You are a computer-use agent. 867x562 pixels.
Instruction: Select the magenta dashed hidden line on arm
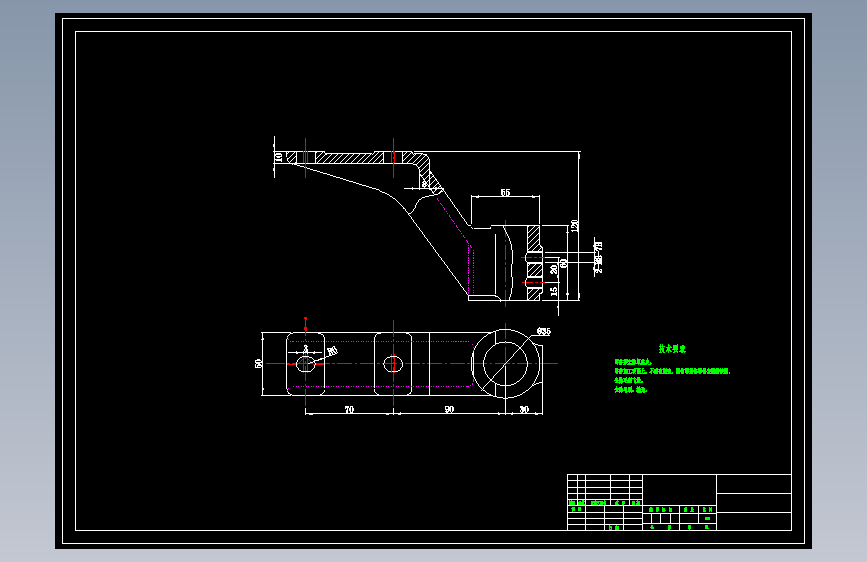tap(457, 243)
